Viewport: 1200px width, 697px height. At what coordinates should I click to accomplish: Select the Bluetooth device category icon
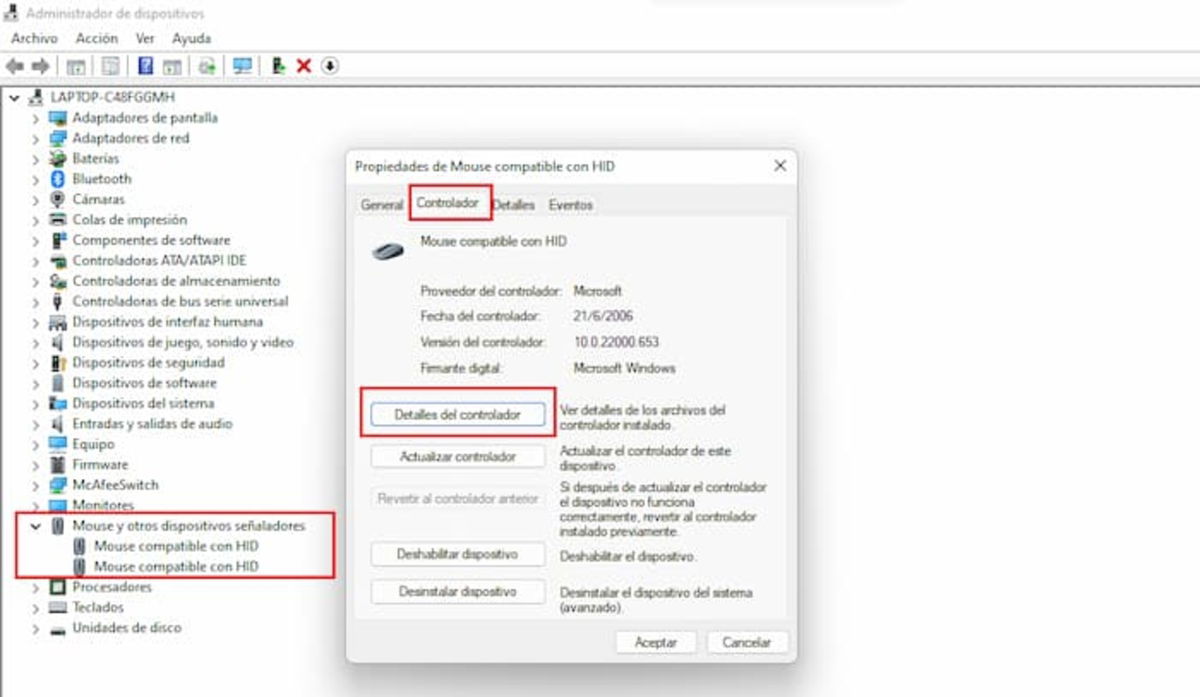[x=59, y=179]
